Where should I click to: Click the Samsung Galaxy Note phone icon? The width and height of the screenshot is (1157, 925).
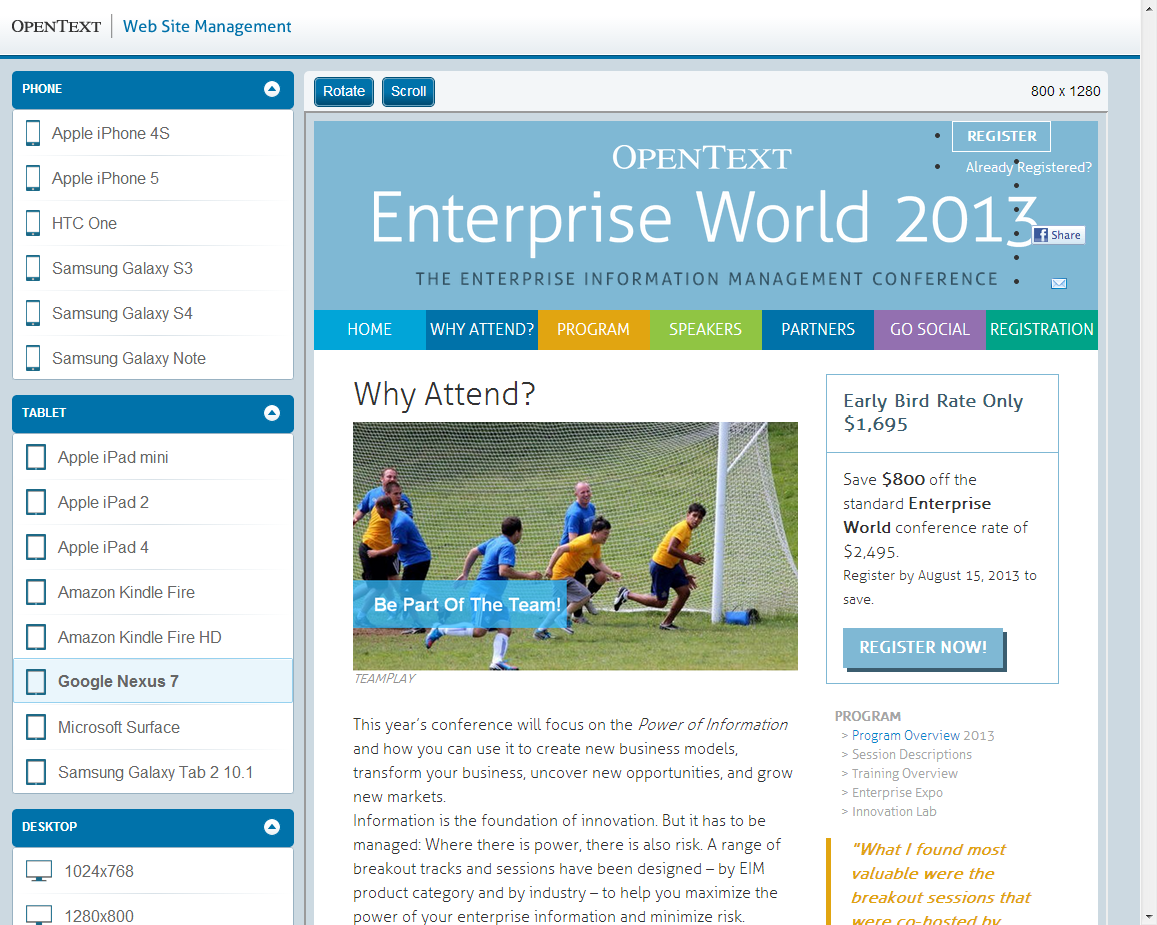tap(33, 358)
